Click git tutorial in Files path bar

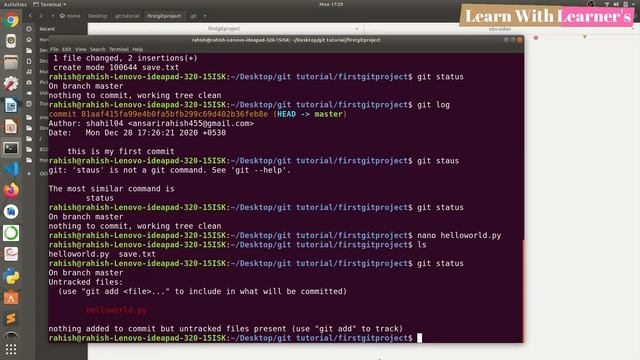click(x=127, y=16)
